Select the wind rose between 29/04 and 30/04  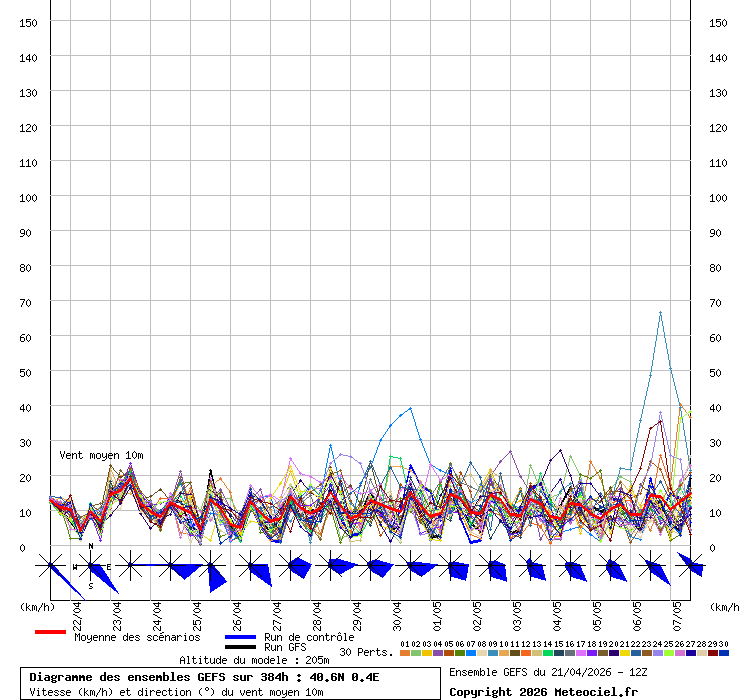tap(370, 567)
